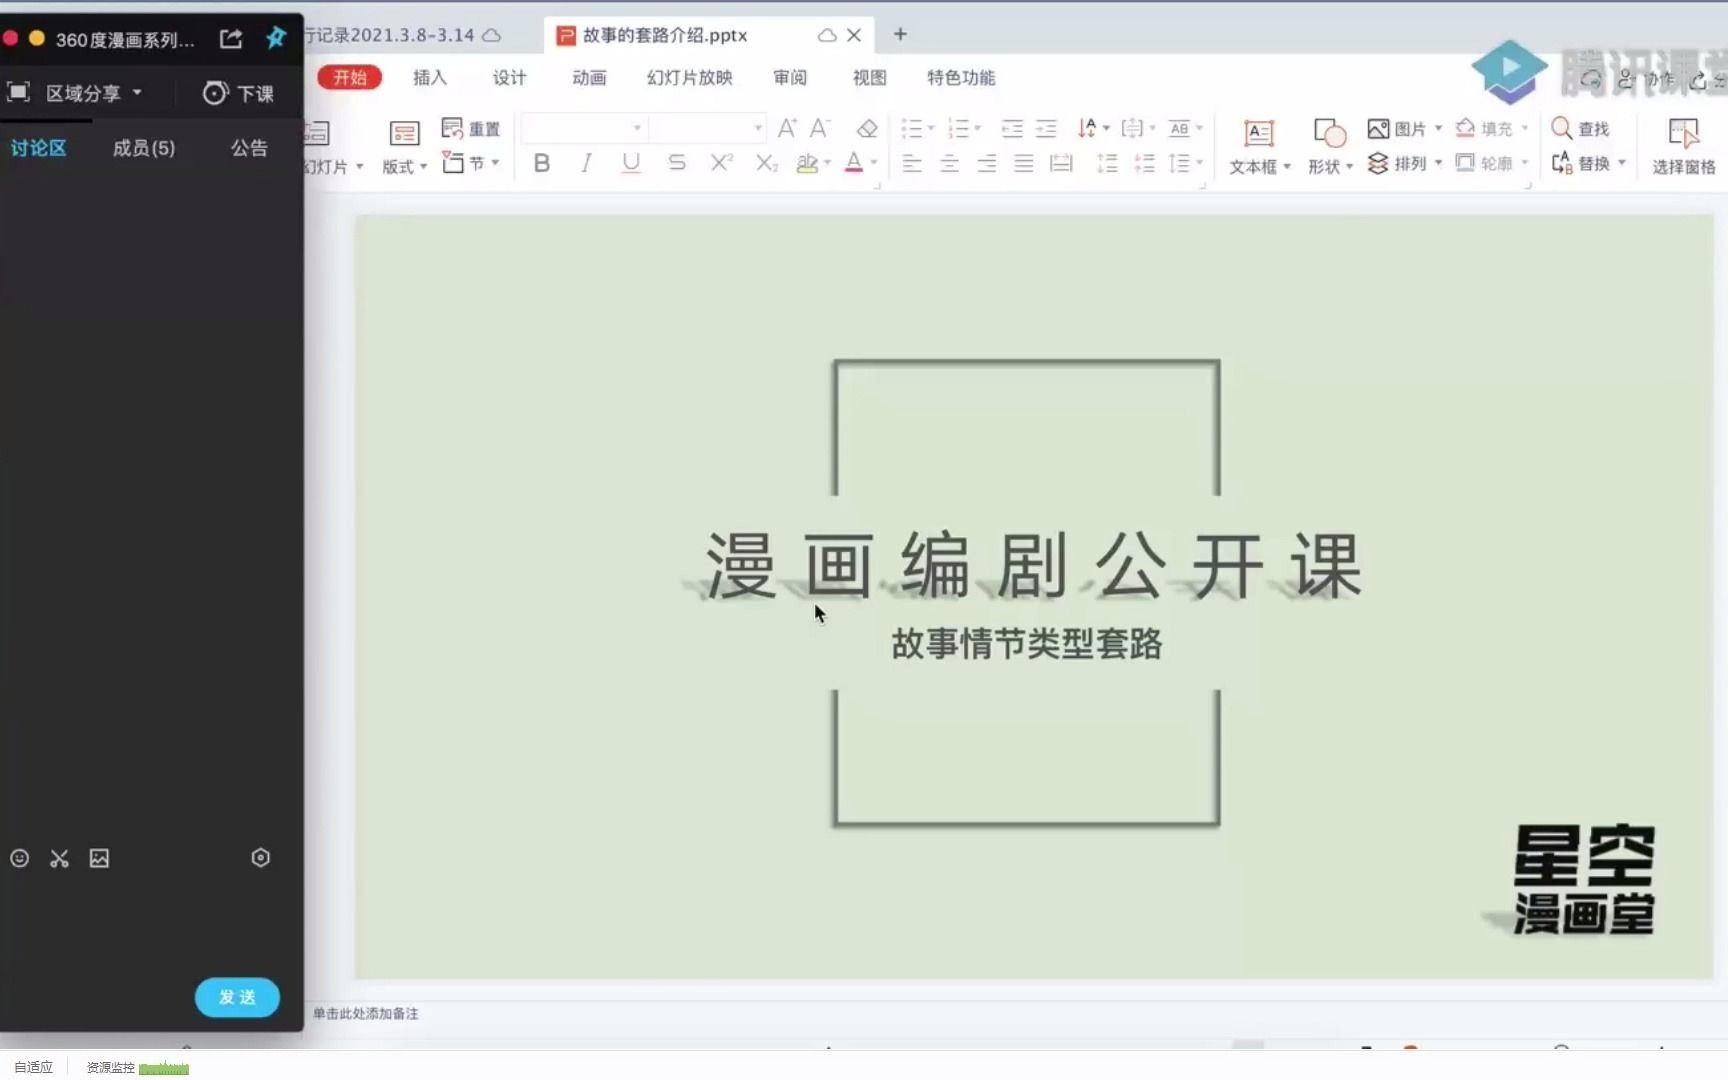
Task: Click the increase font size icon
Action: [787, 128]
